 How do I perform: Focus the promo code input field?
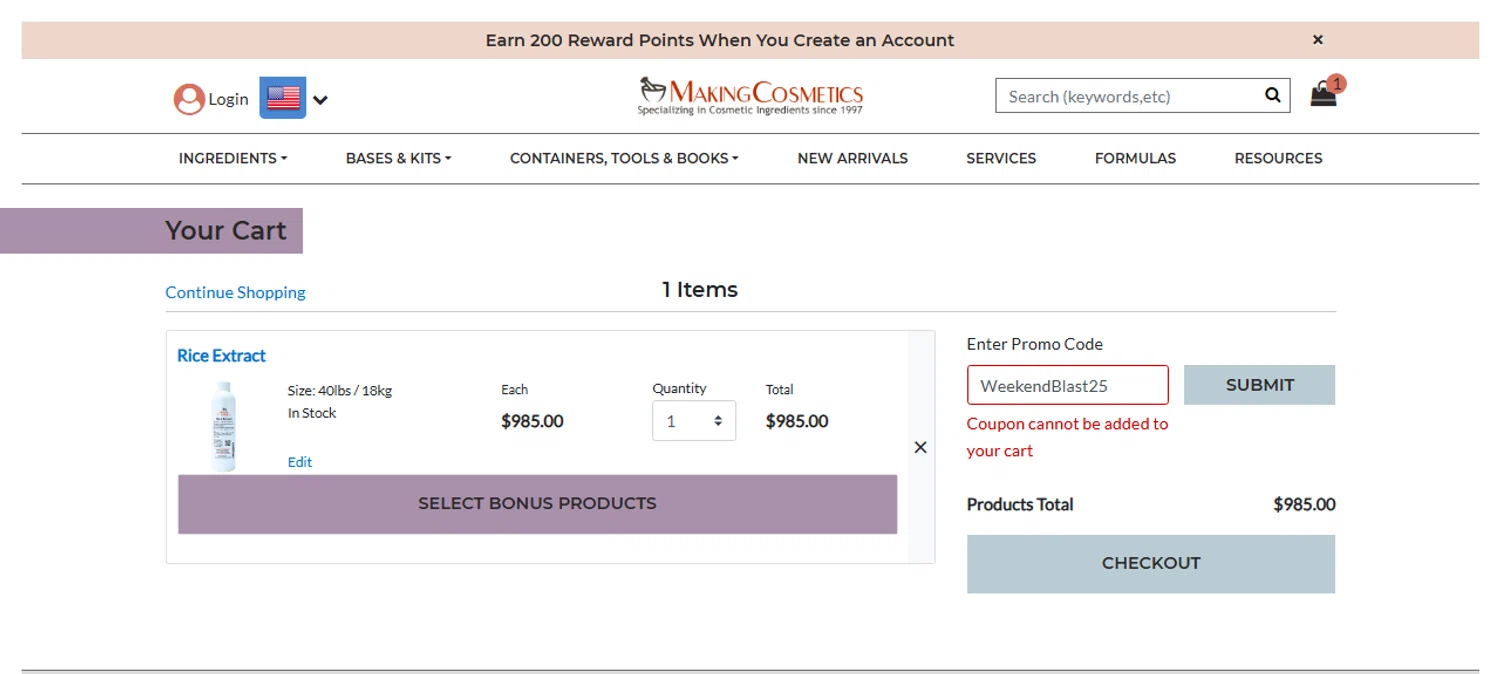(1067, 385)
